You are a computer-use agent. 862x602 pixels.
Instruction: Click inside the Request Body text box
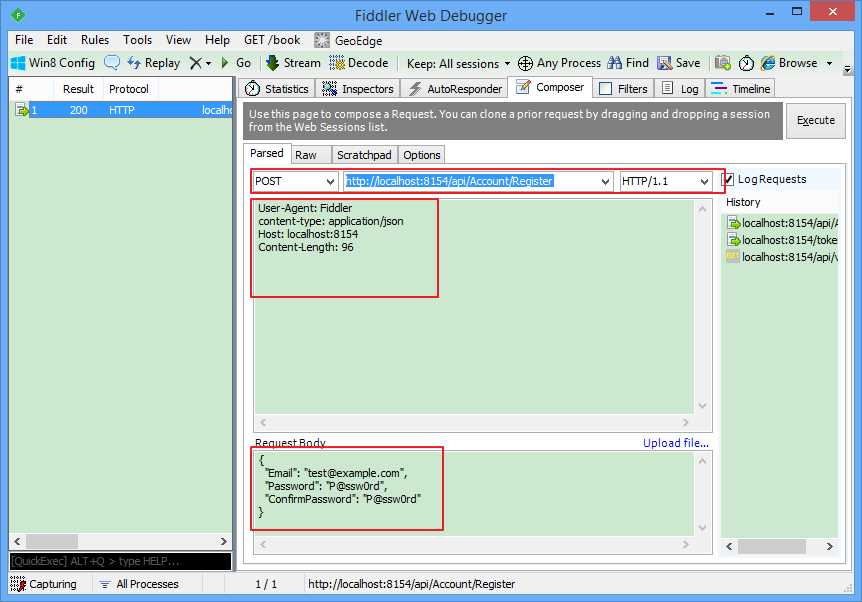(474, 493)
